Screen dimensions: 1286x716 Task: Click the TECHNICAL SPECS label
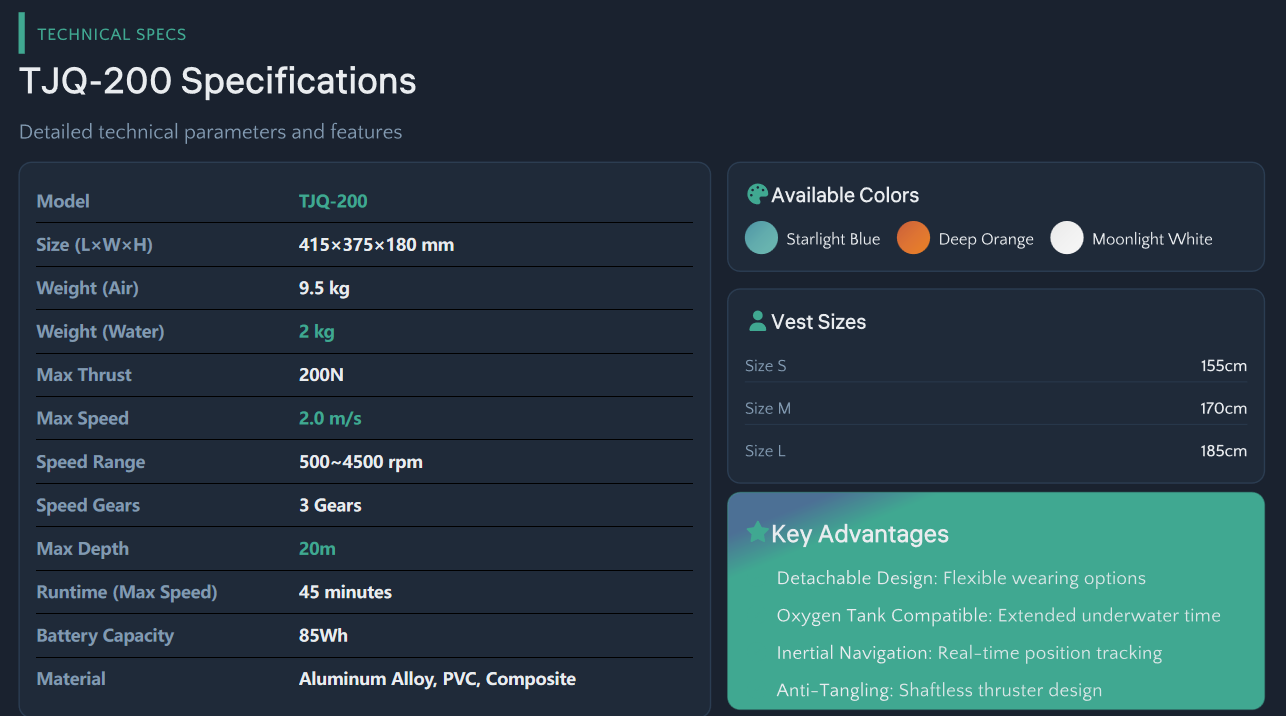(x=112, y=34)
